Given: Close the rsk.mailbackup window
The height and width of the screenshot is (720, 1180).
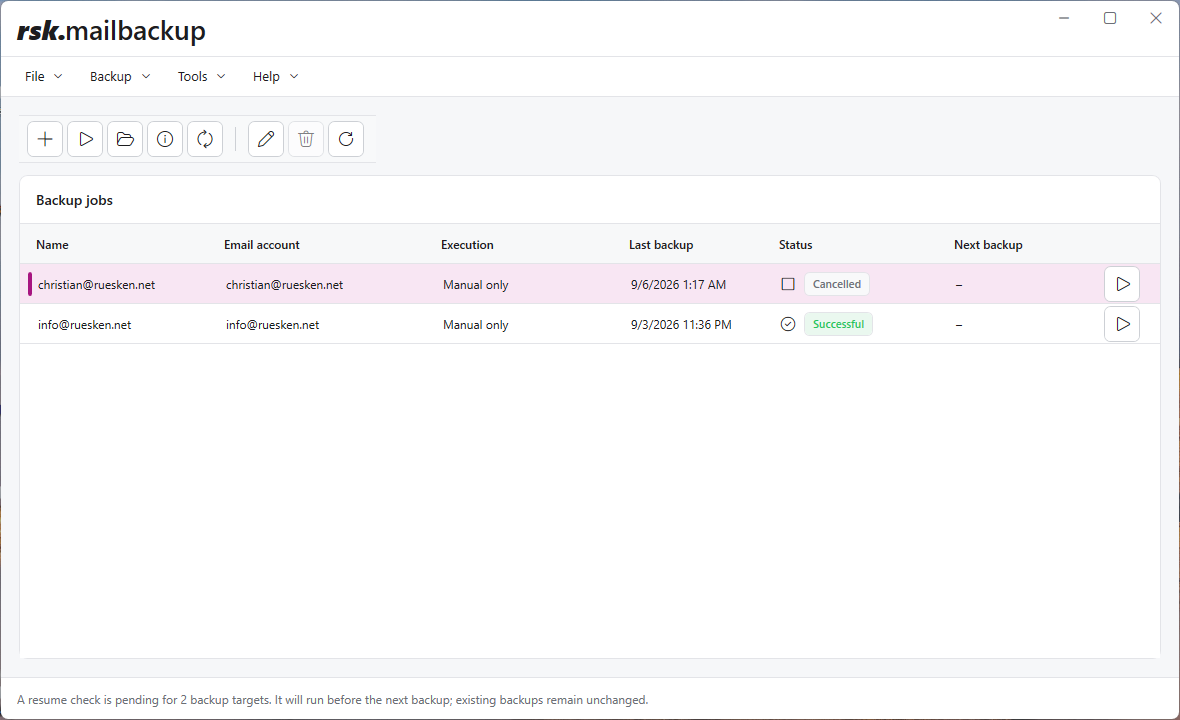Looking at the screenshot, I should coord(1156,18).
